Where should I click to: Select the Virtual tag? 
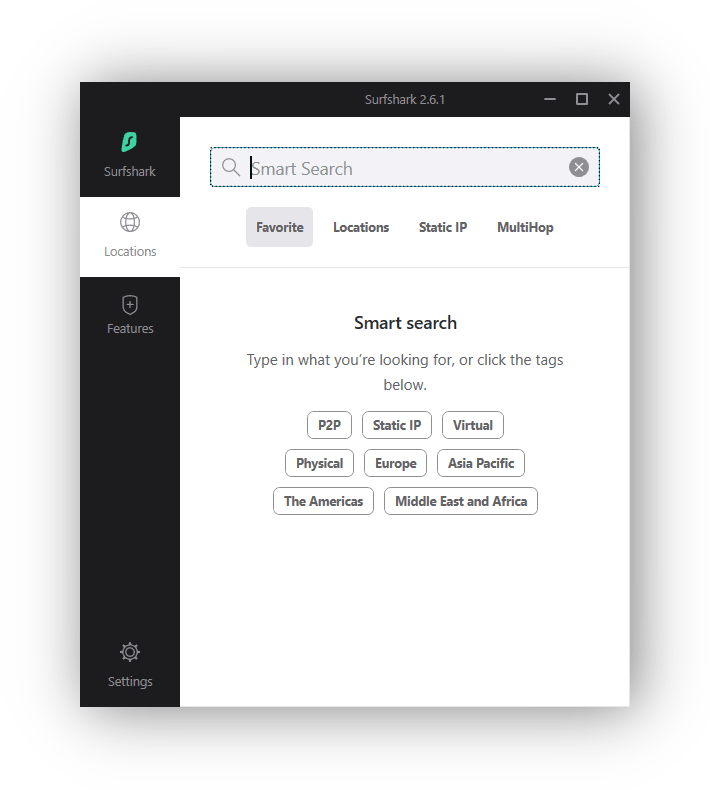(473, 425)
